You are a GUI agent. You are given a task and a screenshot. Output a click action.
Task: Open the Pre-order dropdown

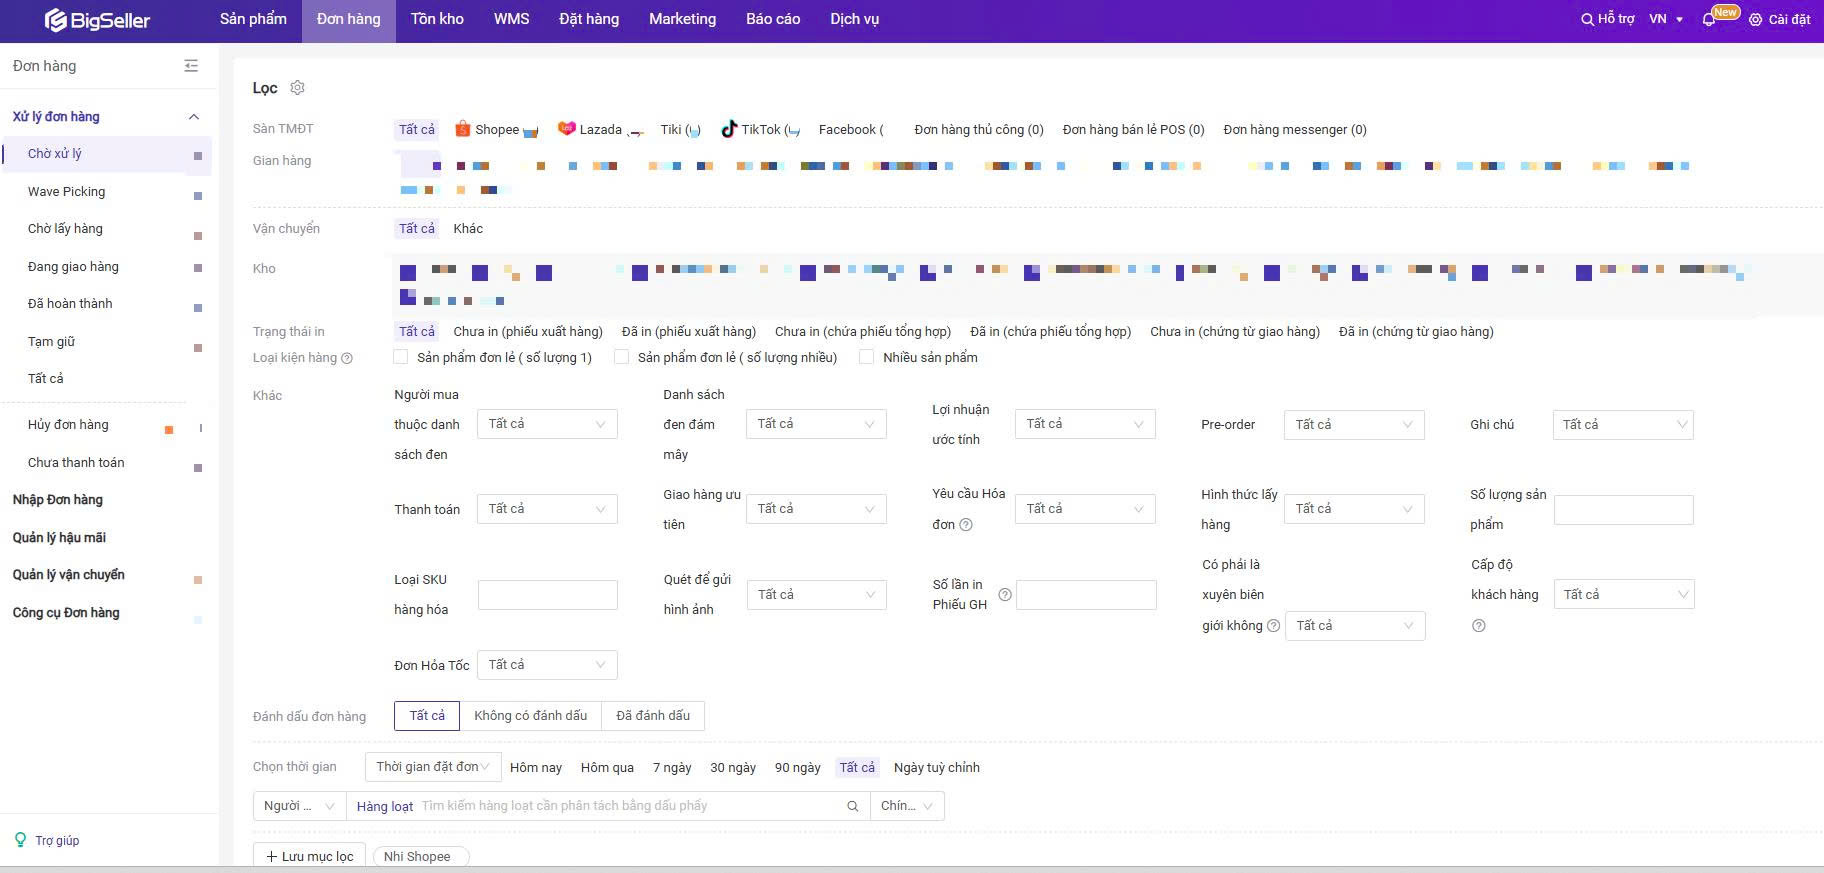1353,425
